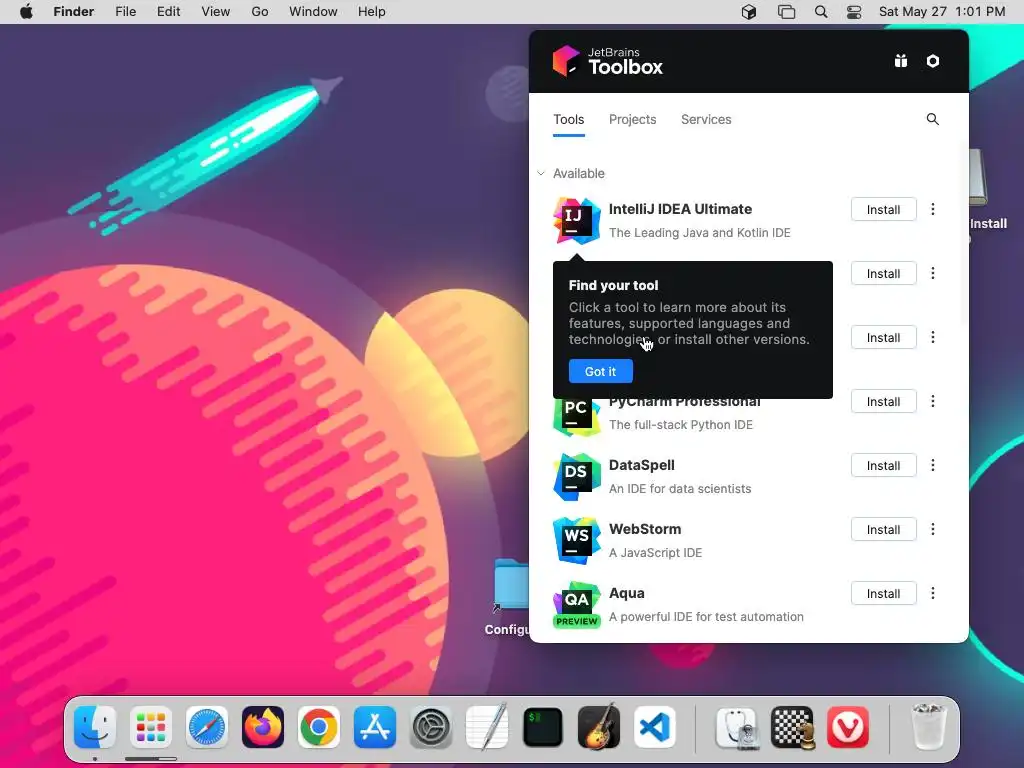Click the search magnifier in Toolbox
The height and width of the screenshot is (768, 1024).
[933, 119]
